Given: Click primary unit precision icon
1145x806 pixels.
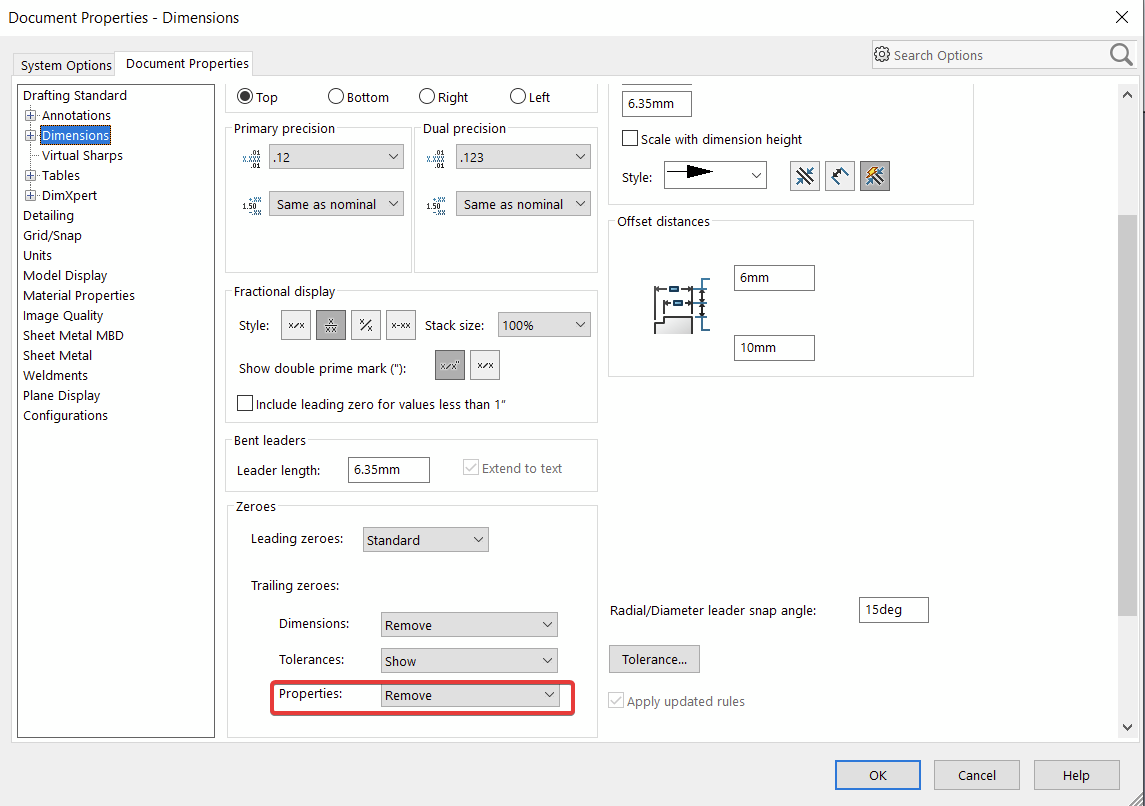Looking at the screenshot, I should click(x=251, y=158).
